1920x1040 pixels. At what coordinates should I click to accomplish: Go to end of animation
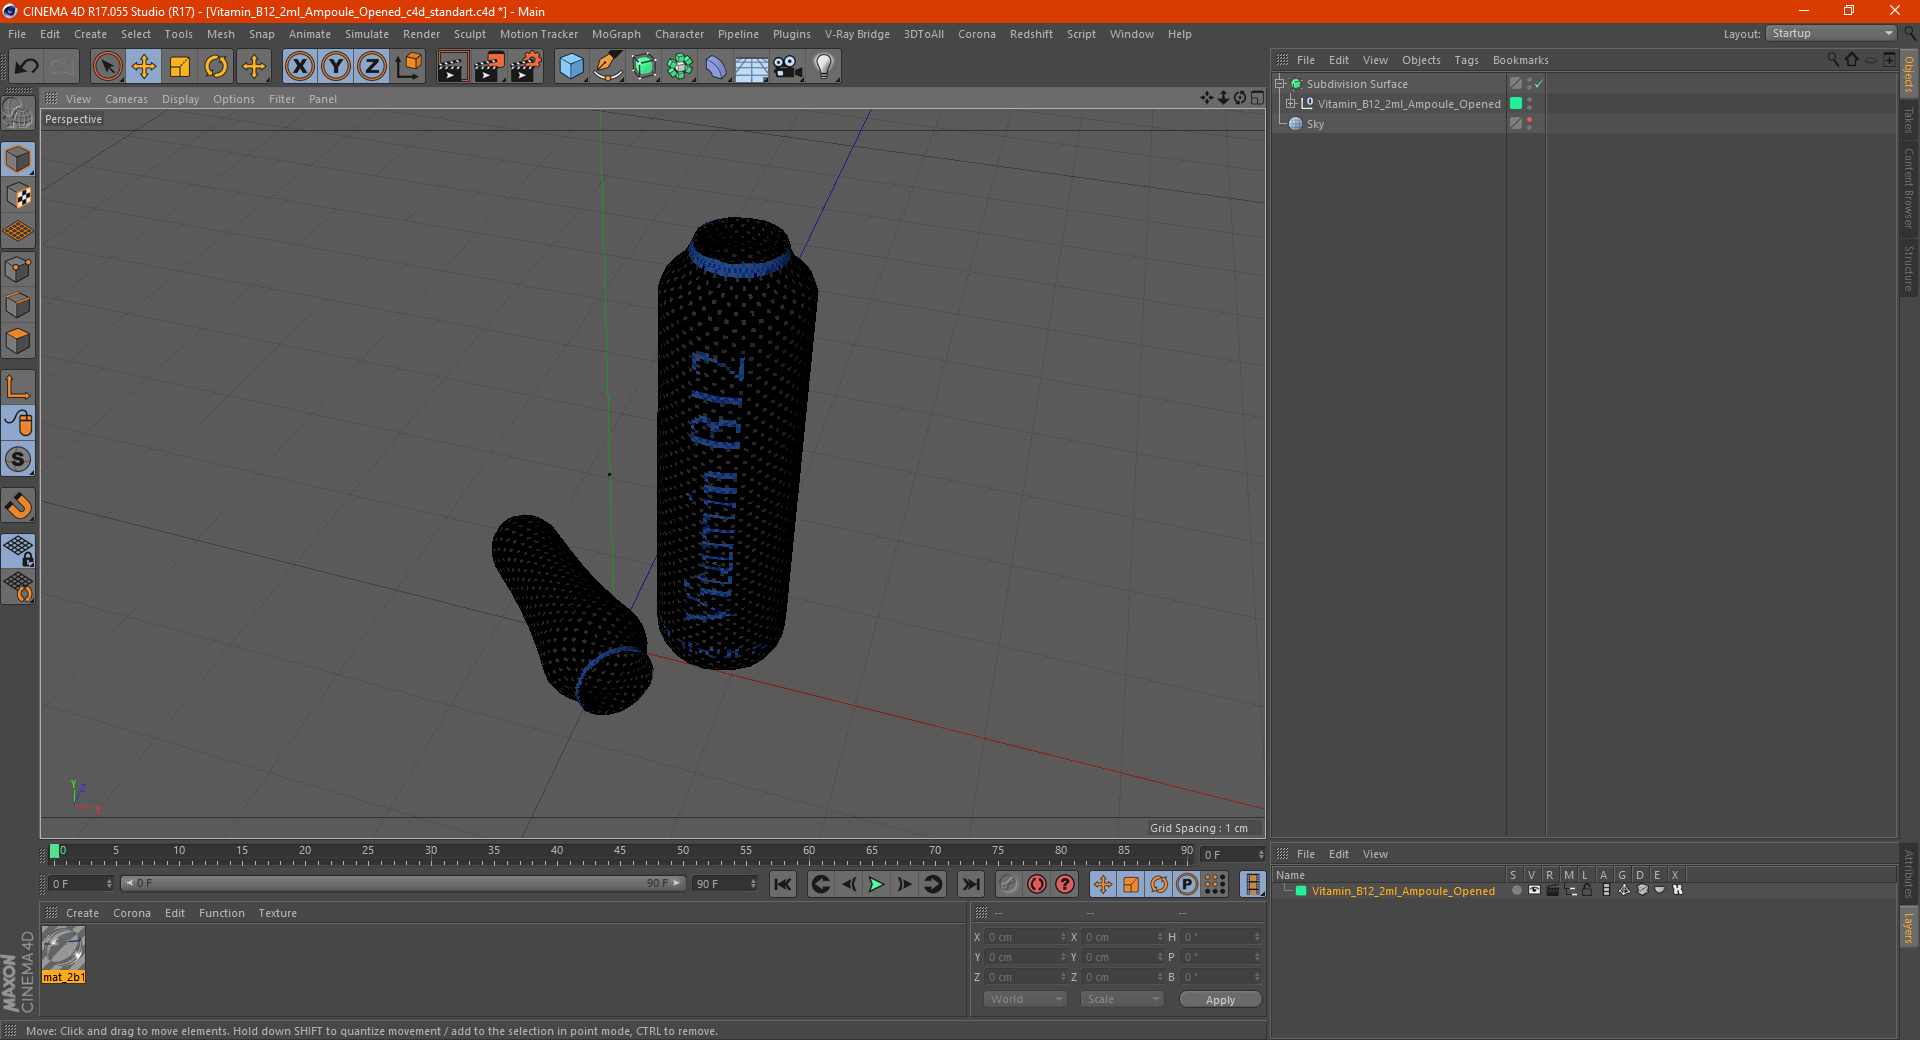click(x=970, y=884)
